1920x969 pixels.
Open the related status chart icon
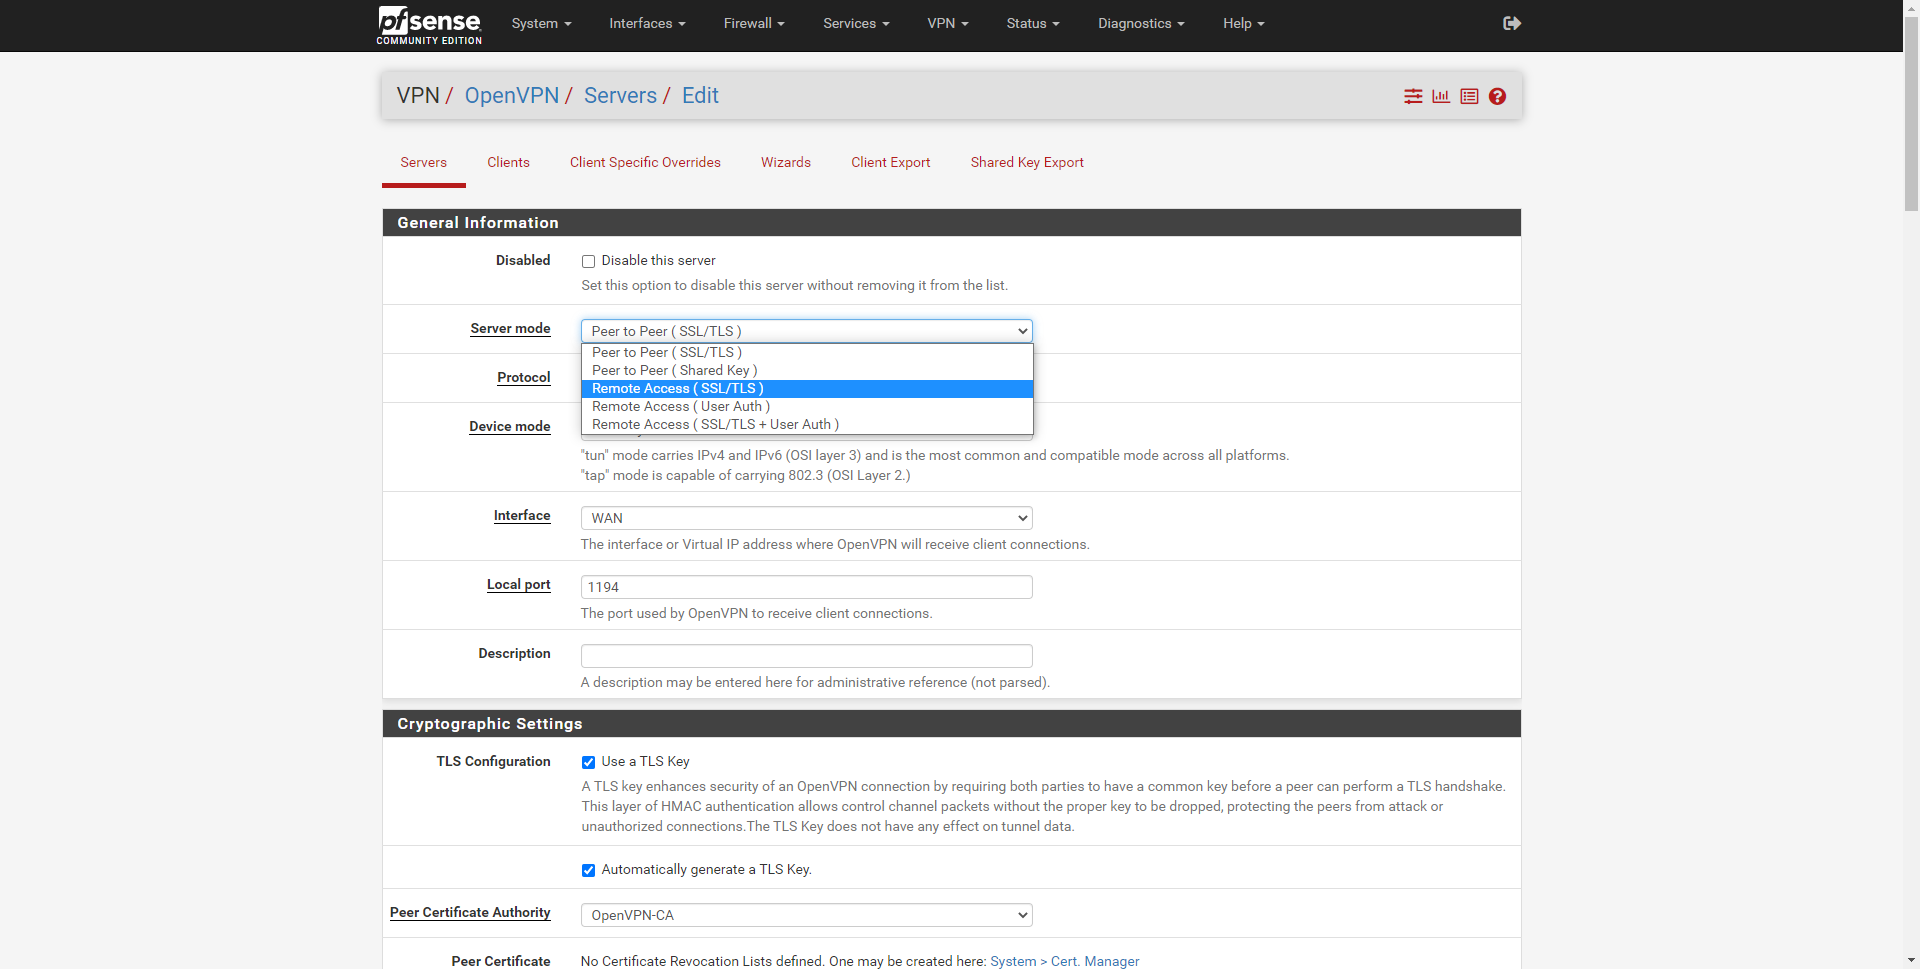click(1441, 96)
